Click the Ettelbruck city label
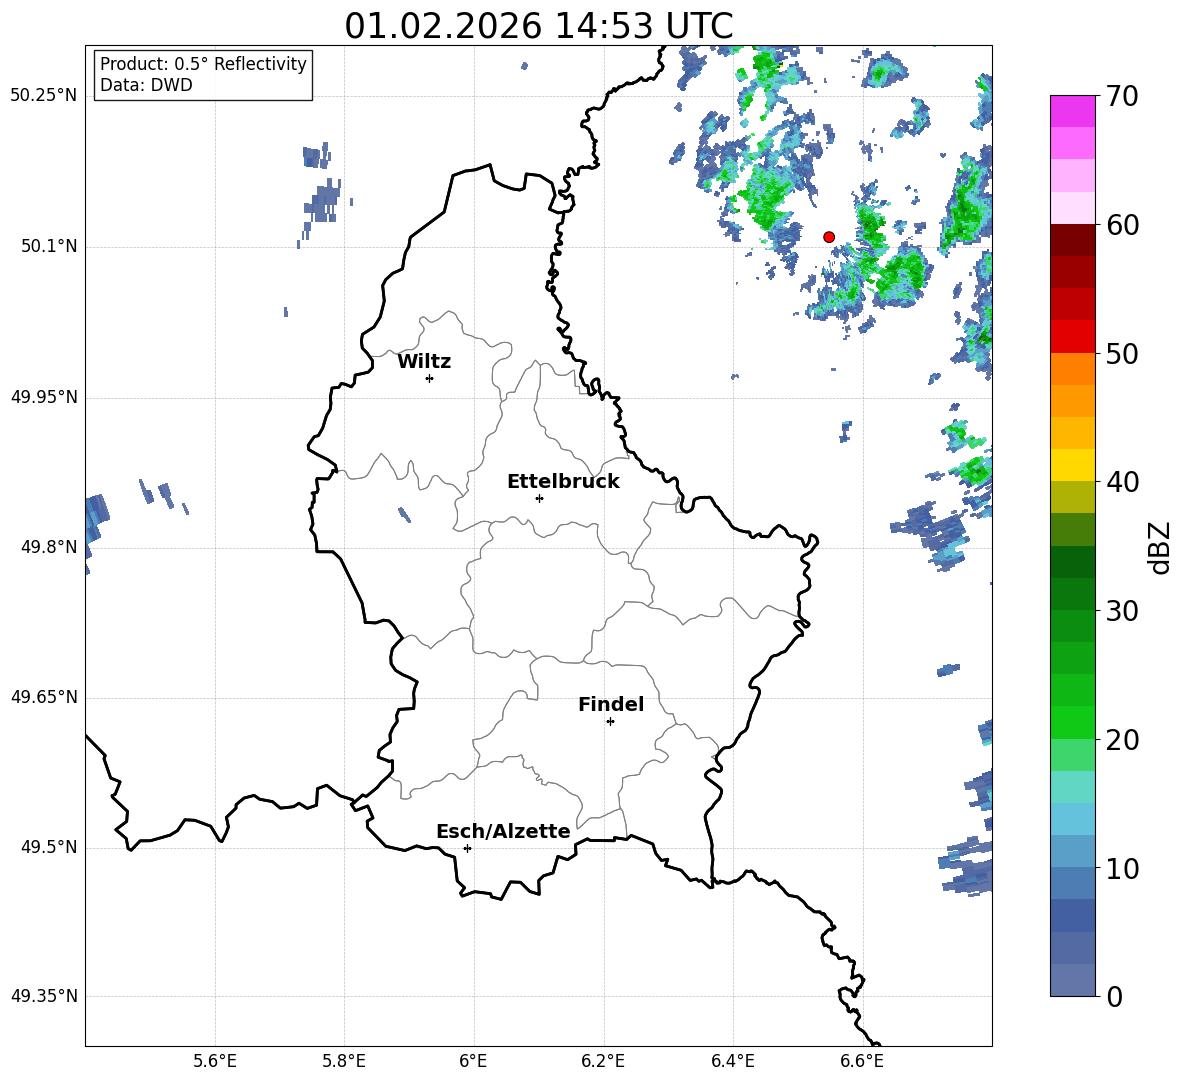This screenshot has width=1184, height=1081. (x=563, y=482)
